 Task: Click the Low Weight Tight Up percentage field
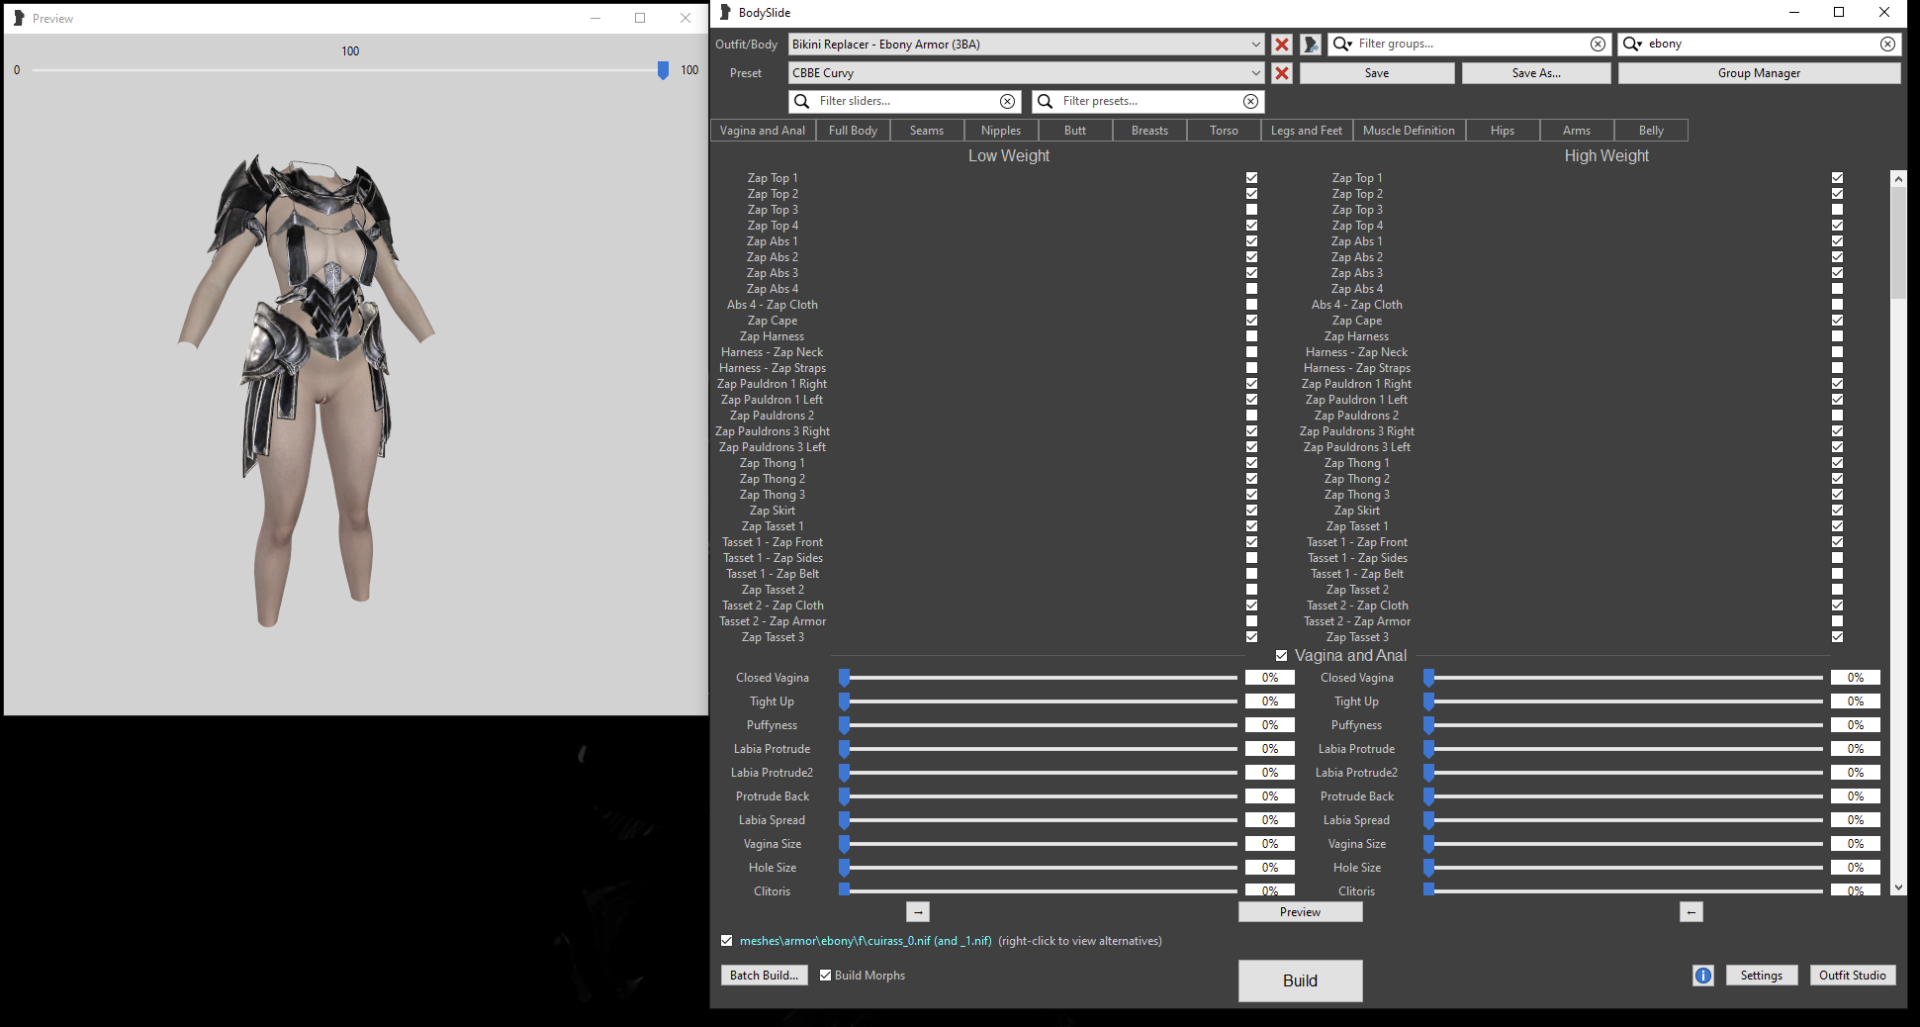pyautogui.click(x=1269, y=702)
